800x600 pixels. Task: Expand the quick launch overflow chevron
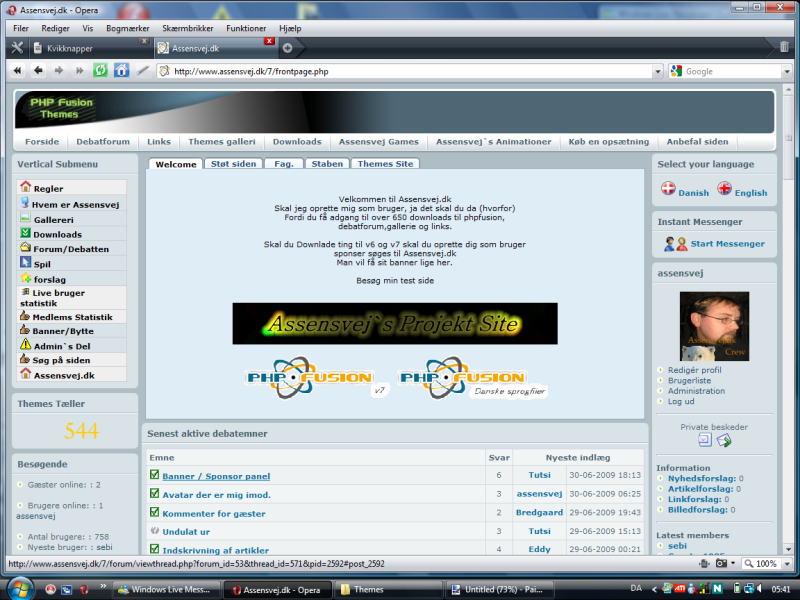click(103, 586)
